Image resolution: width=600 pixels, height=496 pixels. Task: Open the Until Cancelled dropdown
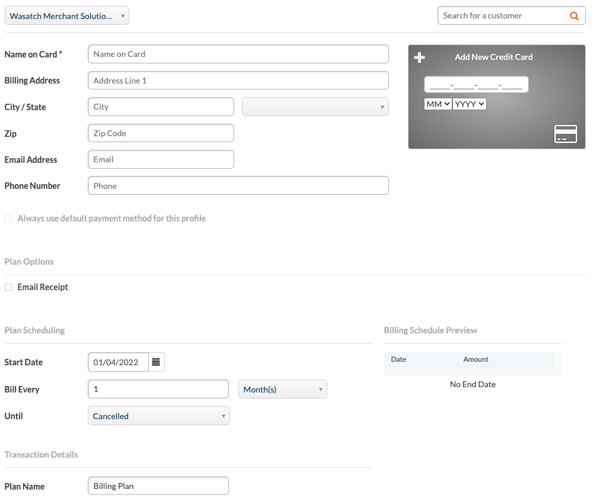pyautogui.click(x=159, y=416)
